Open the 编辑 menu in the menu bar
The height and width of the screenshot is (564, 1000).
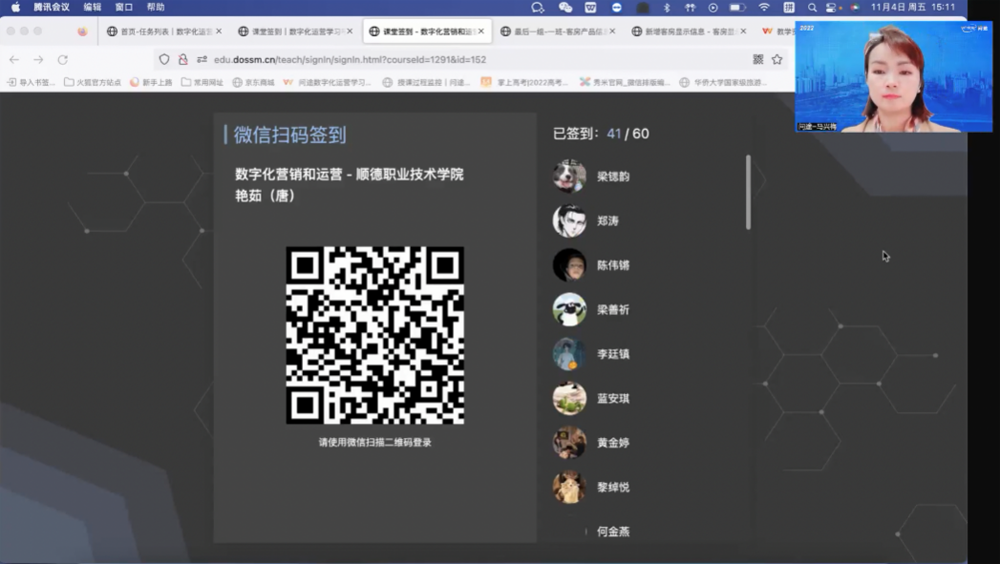click(92, 7)
